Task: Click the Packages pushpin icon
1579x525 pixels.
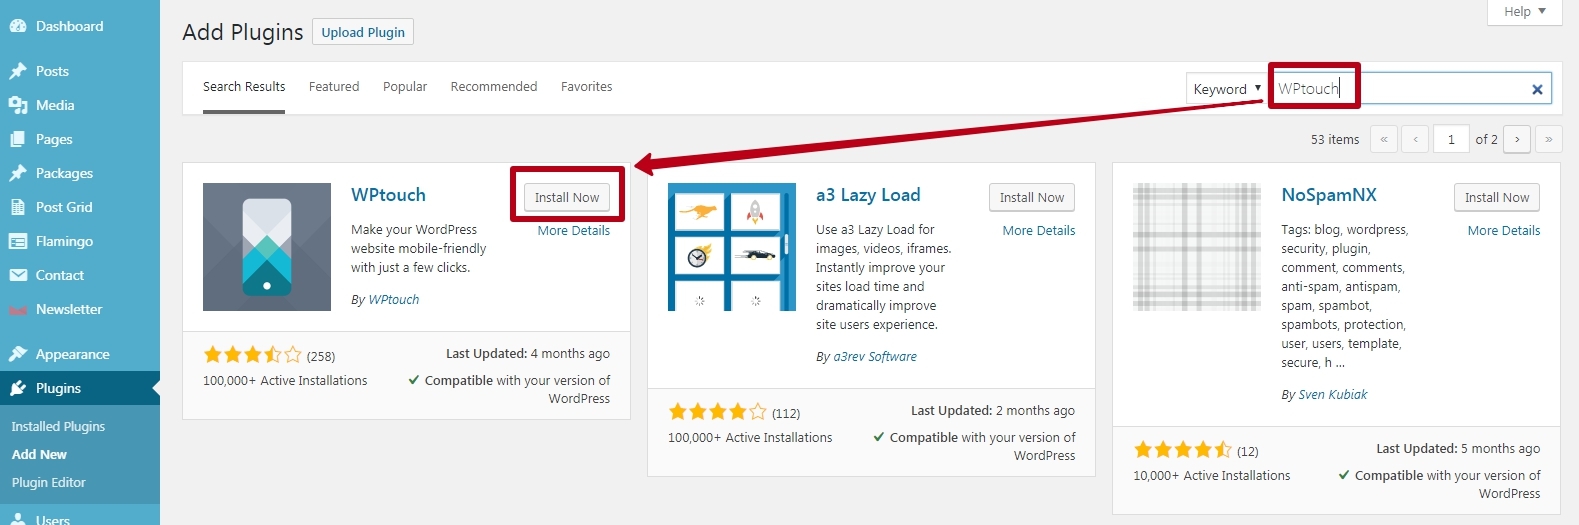Action: [18, 173]
